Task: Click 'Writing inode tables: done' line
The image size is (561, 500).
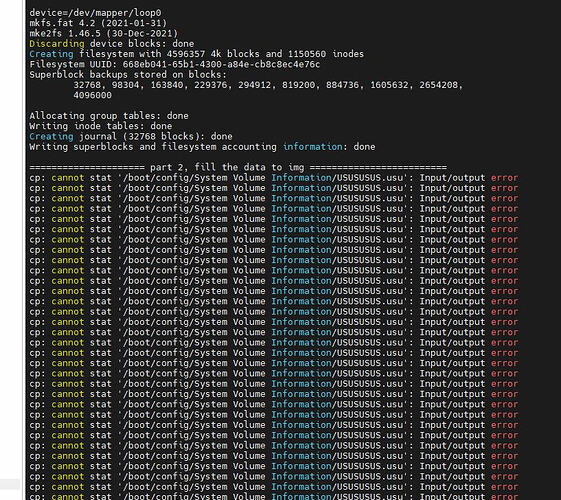Action: (101, 126)
